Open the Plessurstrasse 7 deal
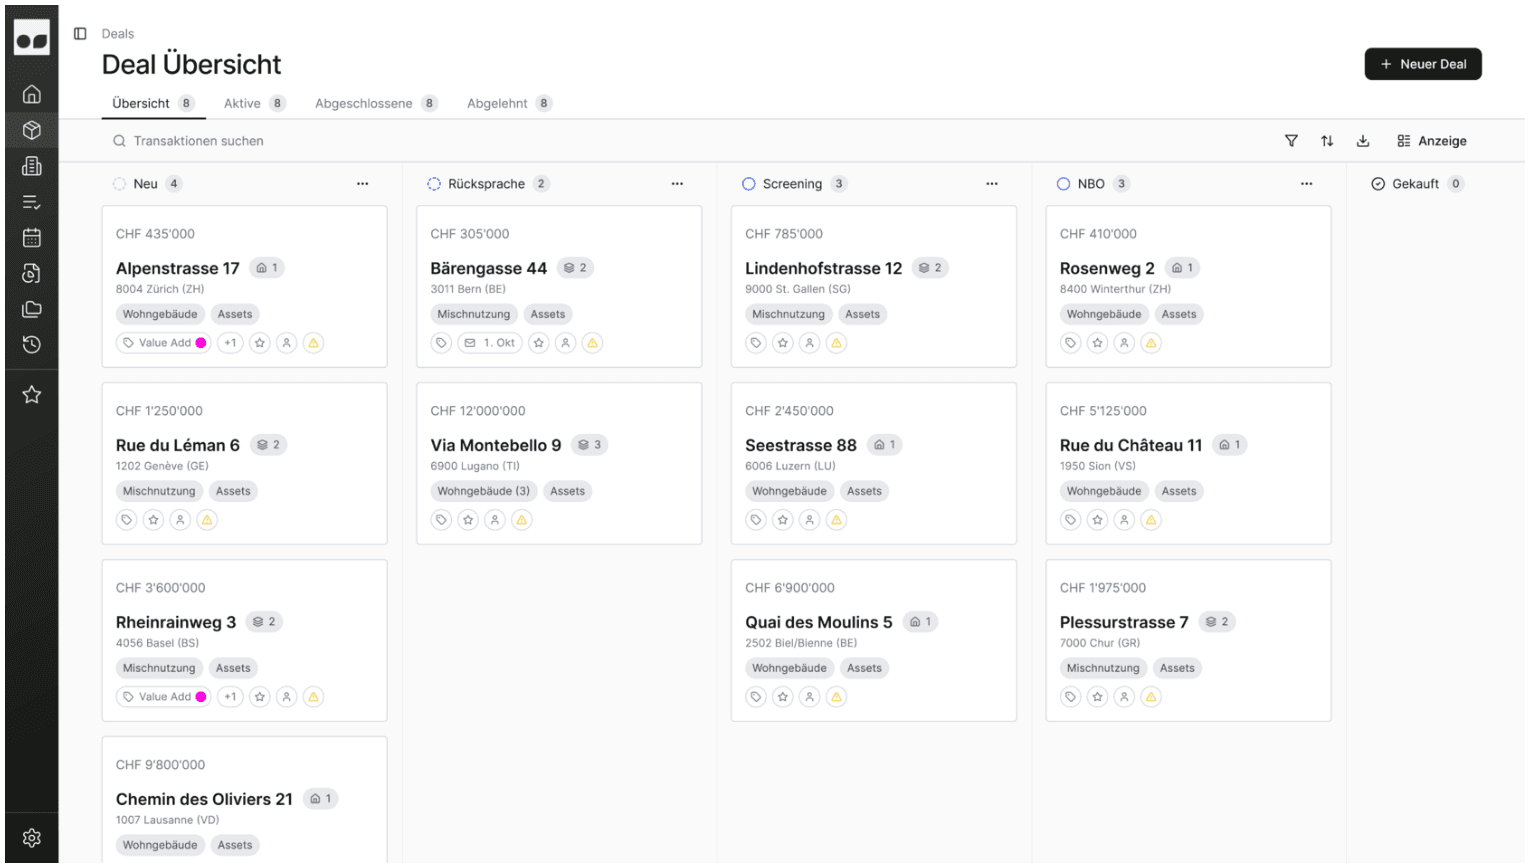Viewport: 1536px width, 866px height. [x=1124, y=622]
